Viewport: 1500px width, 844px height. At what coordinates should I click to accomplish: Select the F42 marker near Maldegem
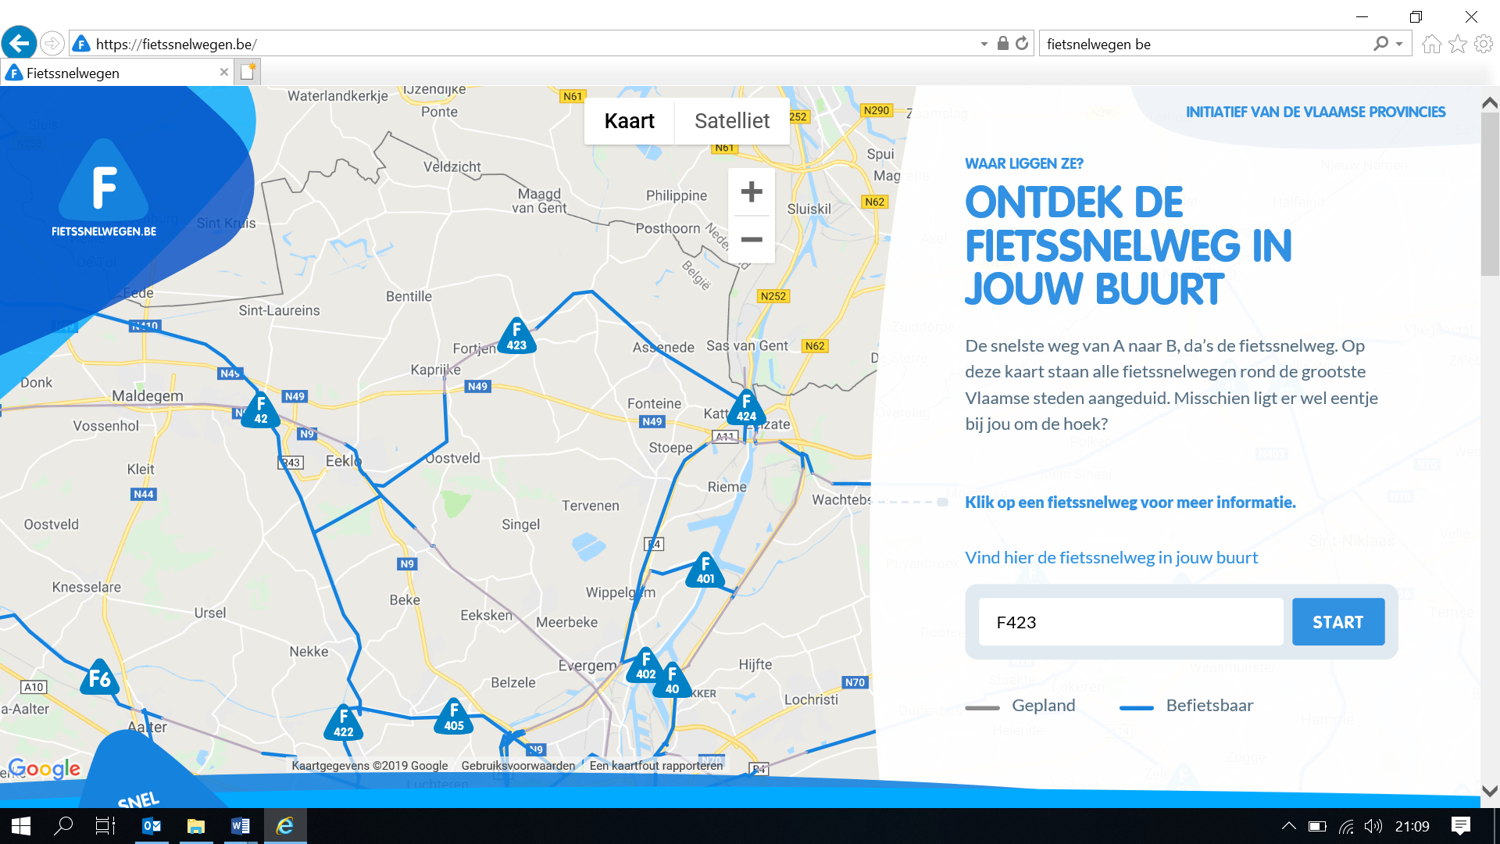click(261, 410)
